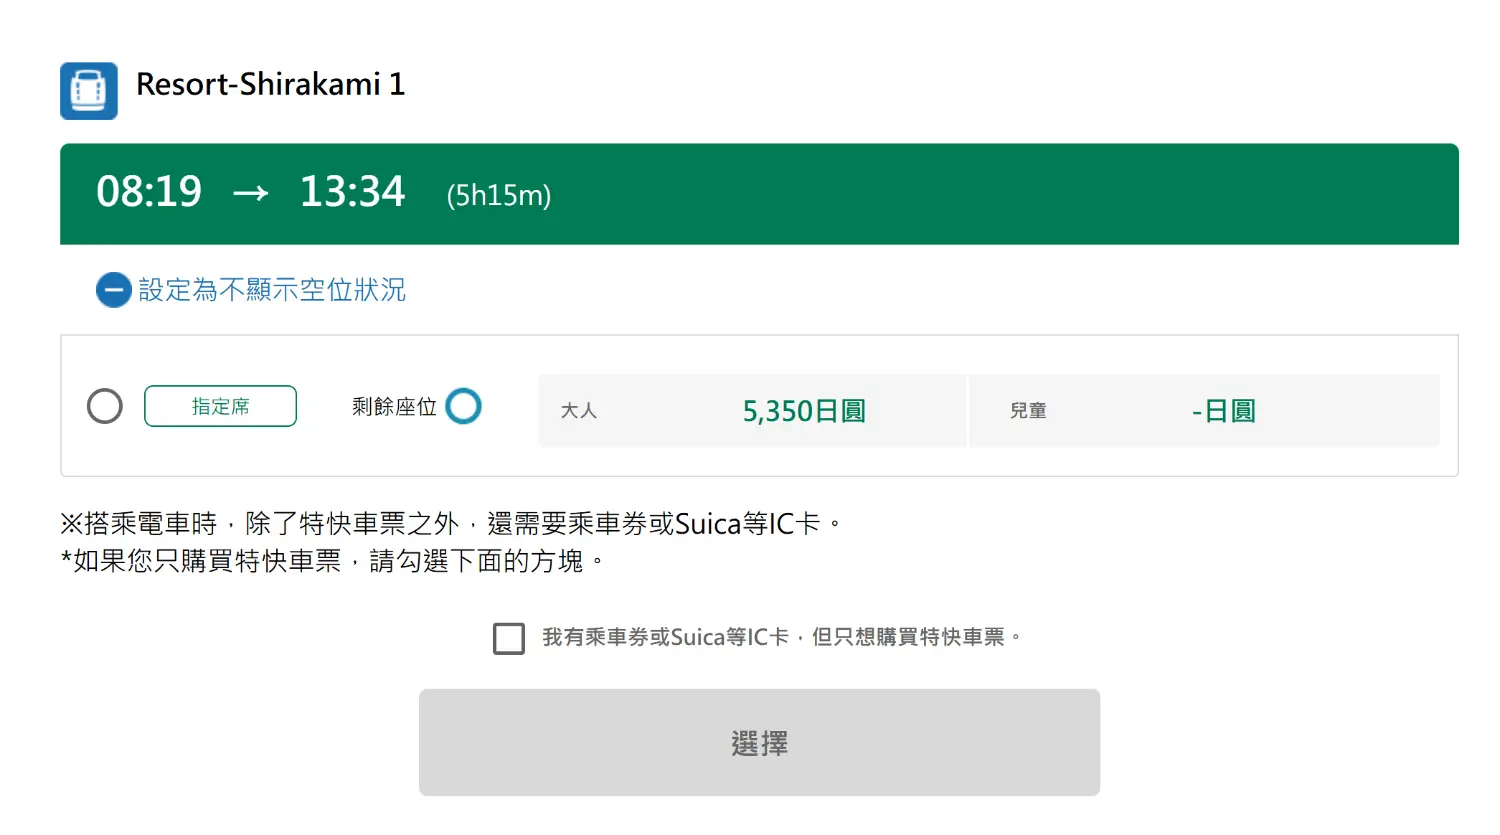Click the arrow between departure and arrival

250,193
